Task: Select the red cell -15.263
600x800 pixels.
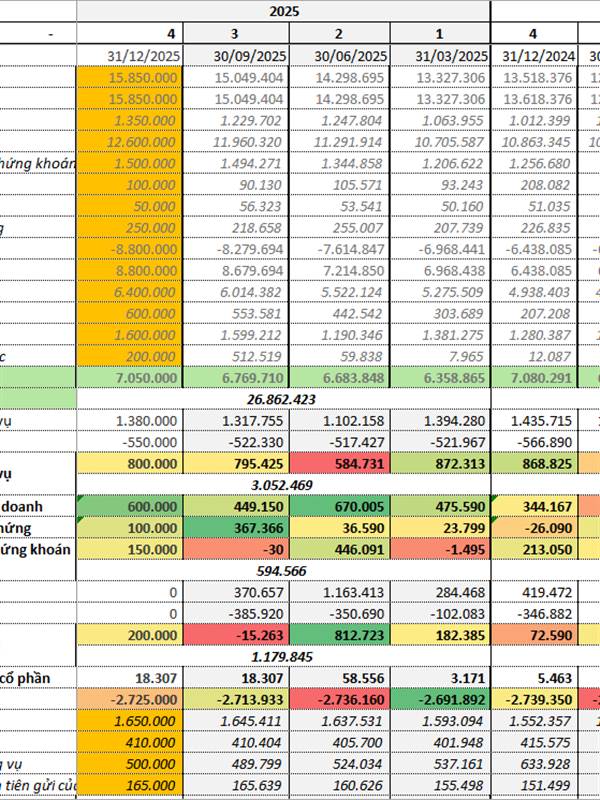Action: (236, 635)
